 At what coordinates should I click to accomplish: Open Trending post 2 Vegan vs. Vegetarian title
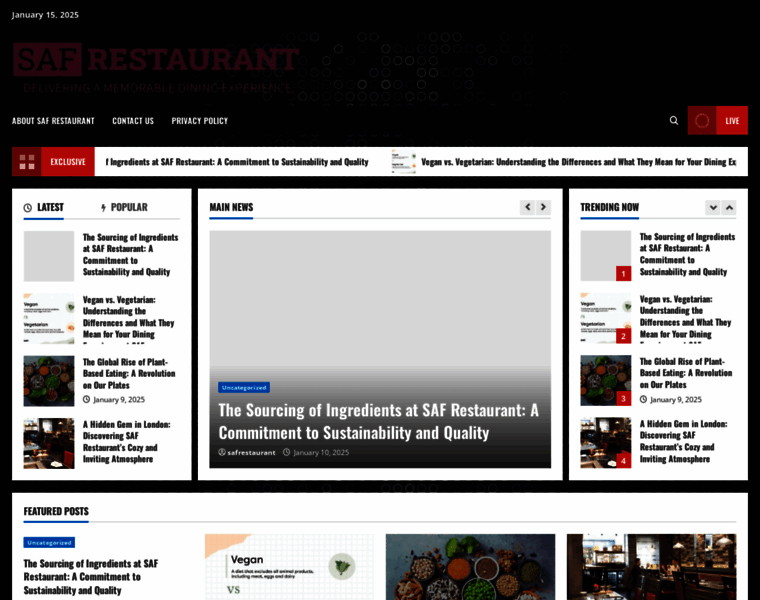[x=685, y=319]
